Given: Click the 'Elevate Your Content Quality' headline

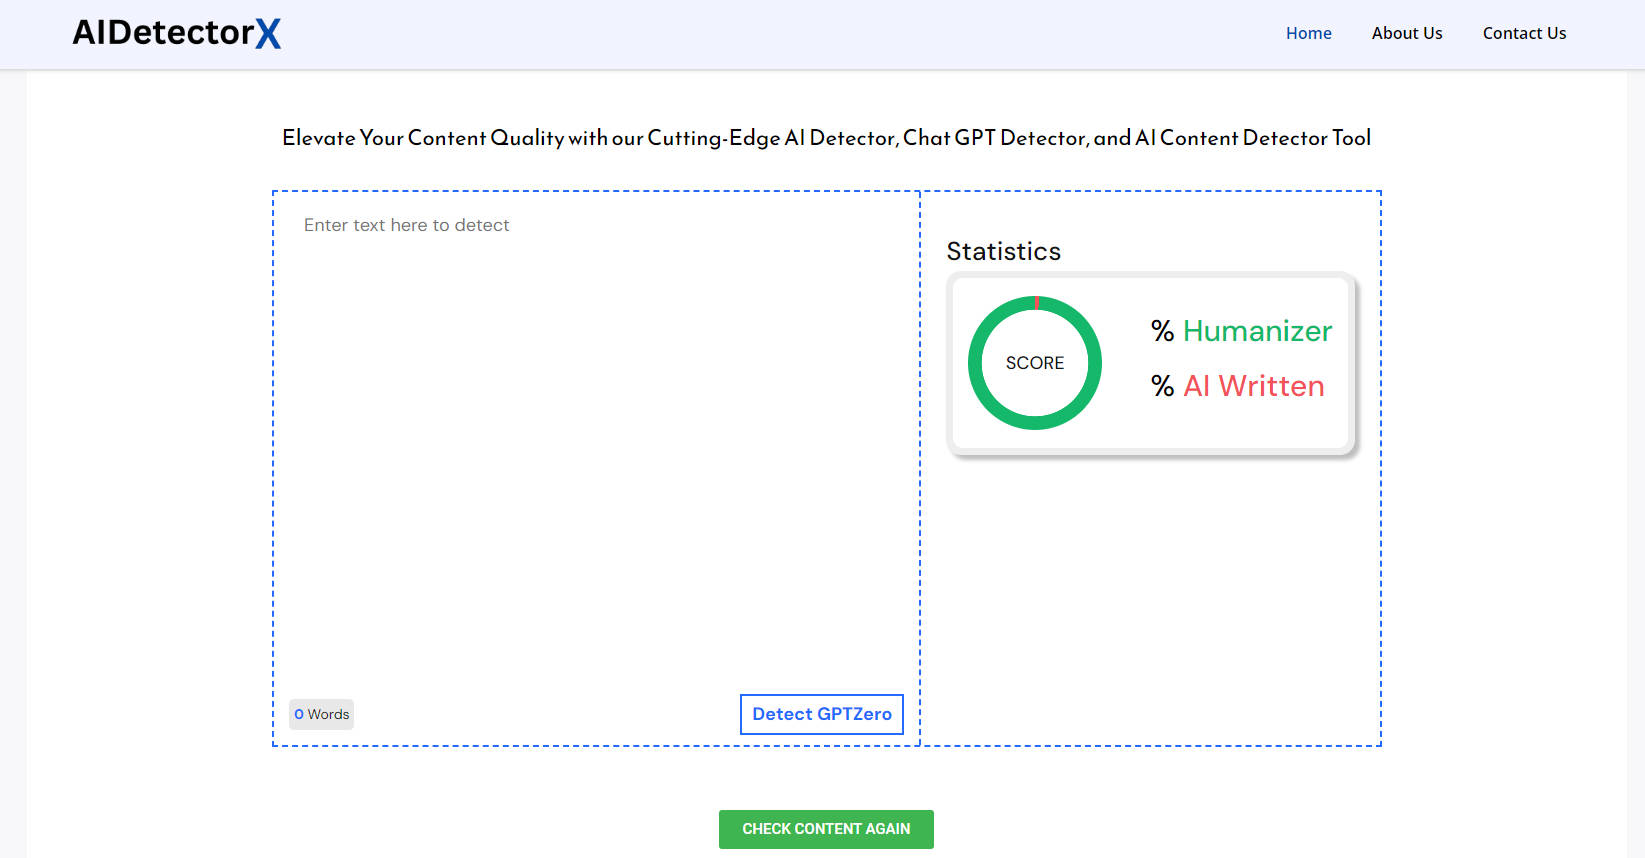Looking at the screenshot, I should [x=826, y=138].
